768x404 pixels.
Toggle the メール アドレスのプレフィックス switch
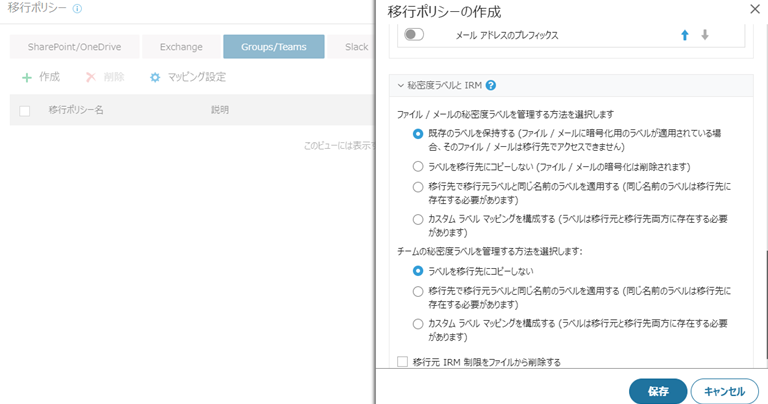pyautogui.click(x=414, y=35)
